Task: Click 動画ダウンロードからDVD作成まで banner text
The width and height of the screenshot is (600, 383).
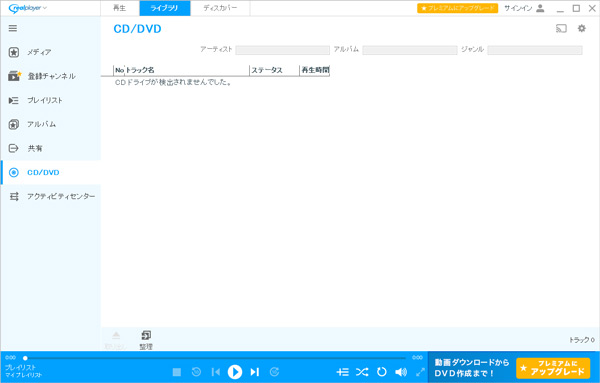Action: tap(472, 368)
